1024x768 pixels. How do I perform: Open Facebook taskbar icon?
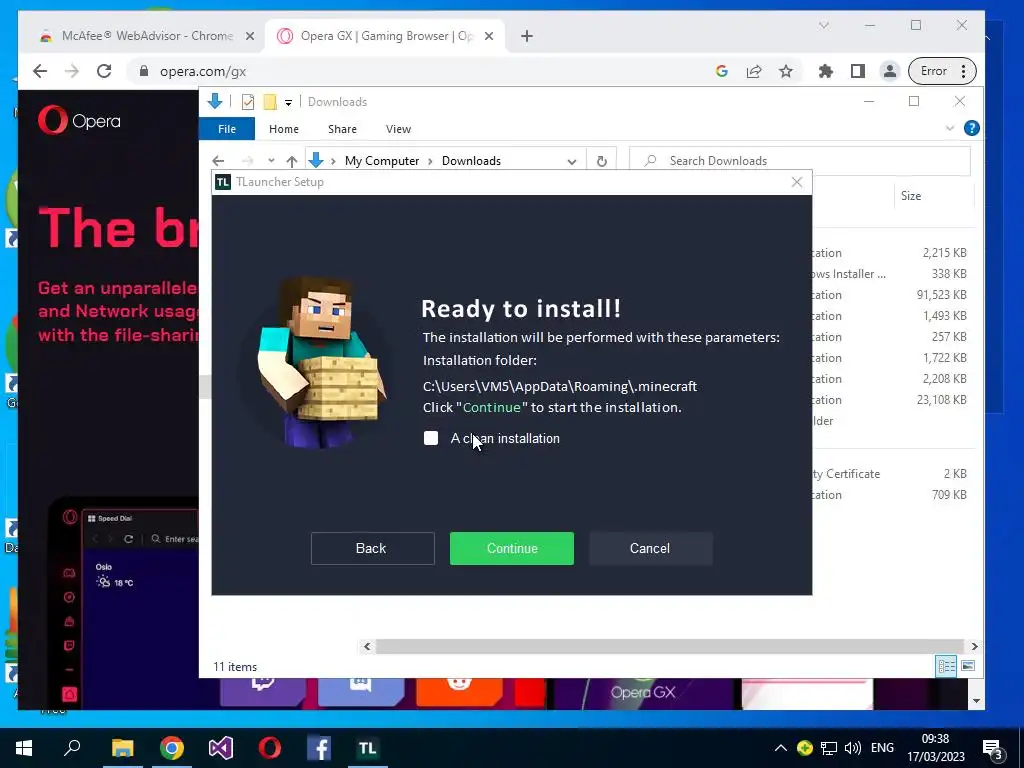(319, 748)
